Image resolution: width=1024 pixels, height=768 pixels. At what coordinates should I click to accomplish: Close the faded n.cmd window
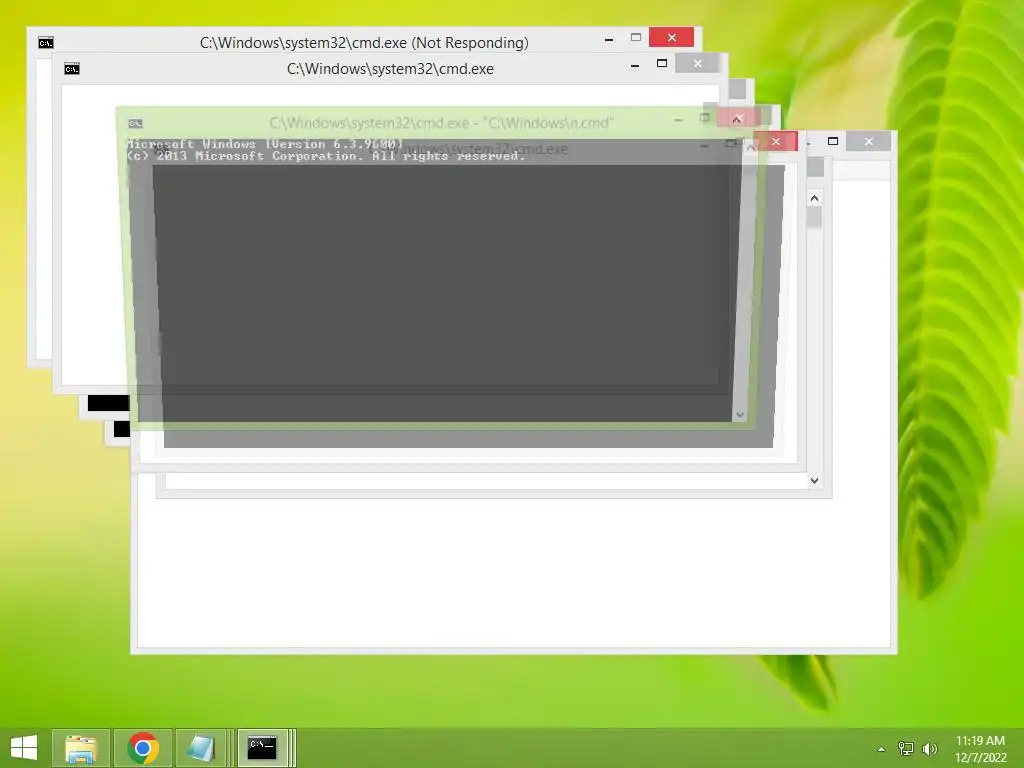[x=737, y=118]
